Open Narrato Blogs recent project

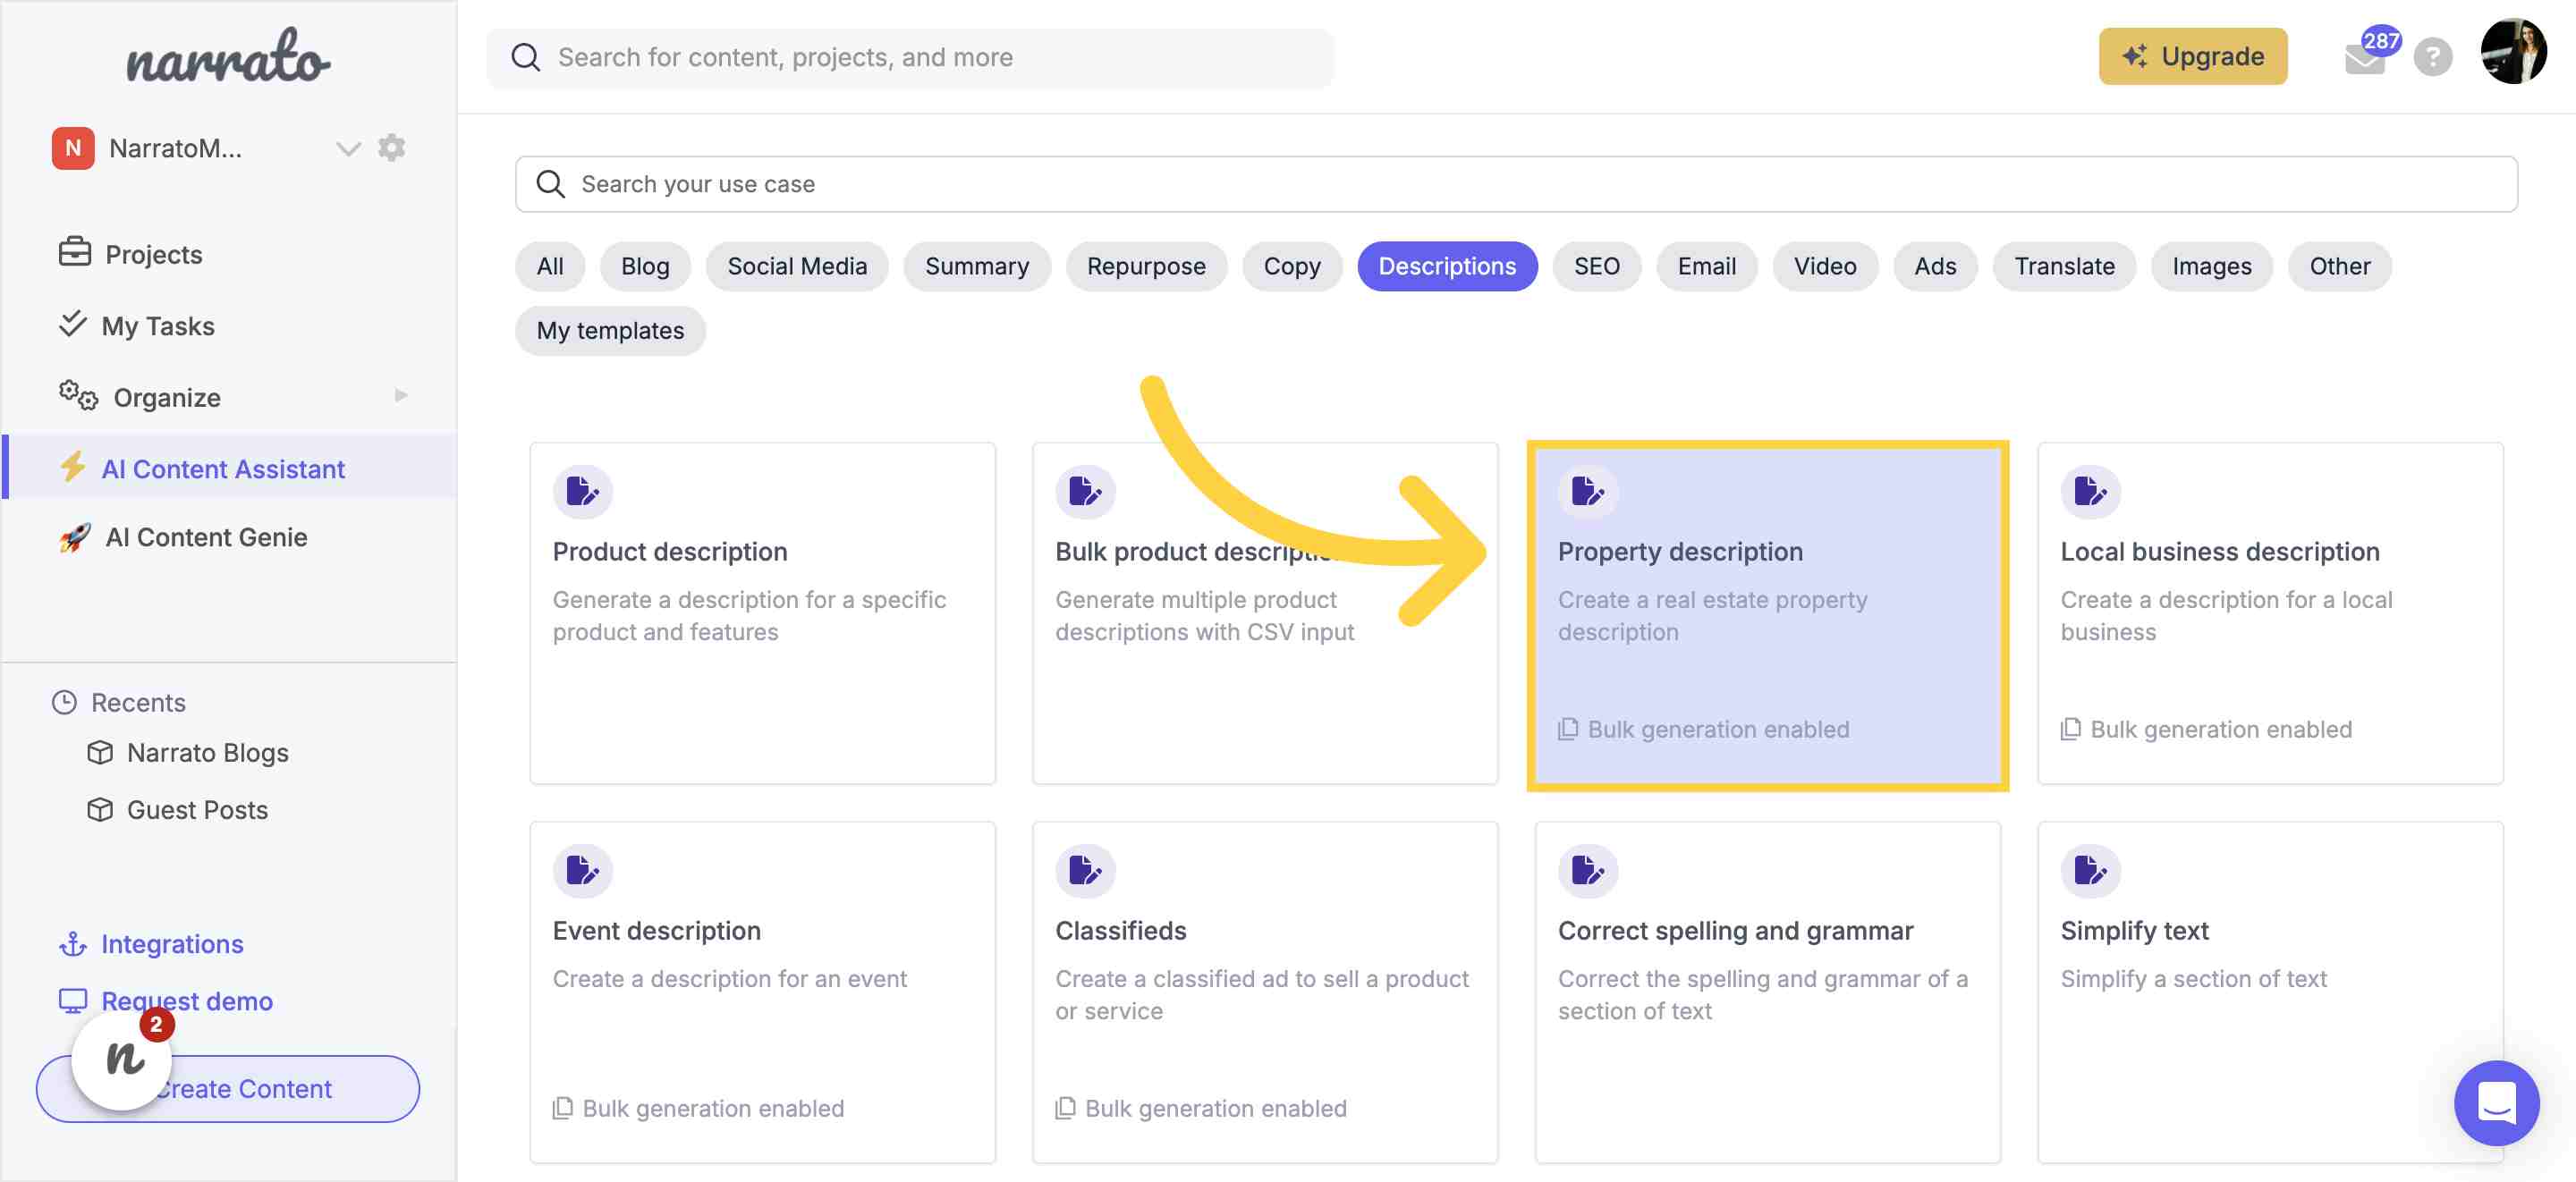click(207, 752)
